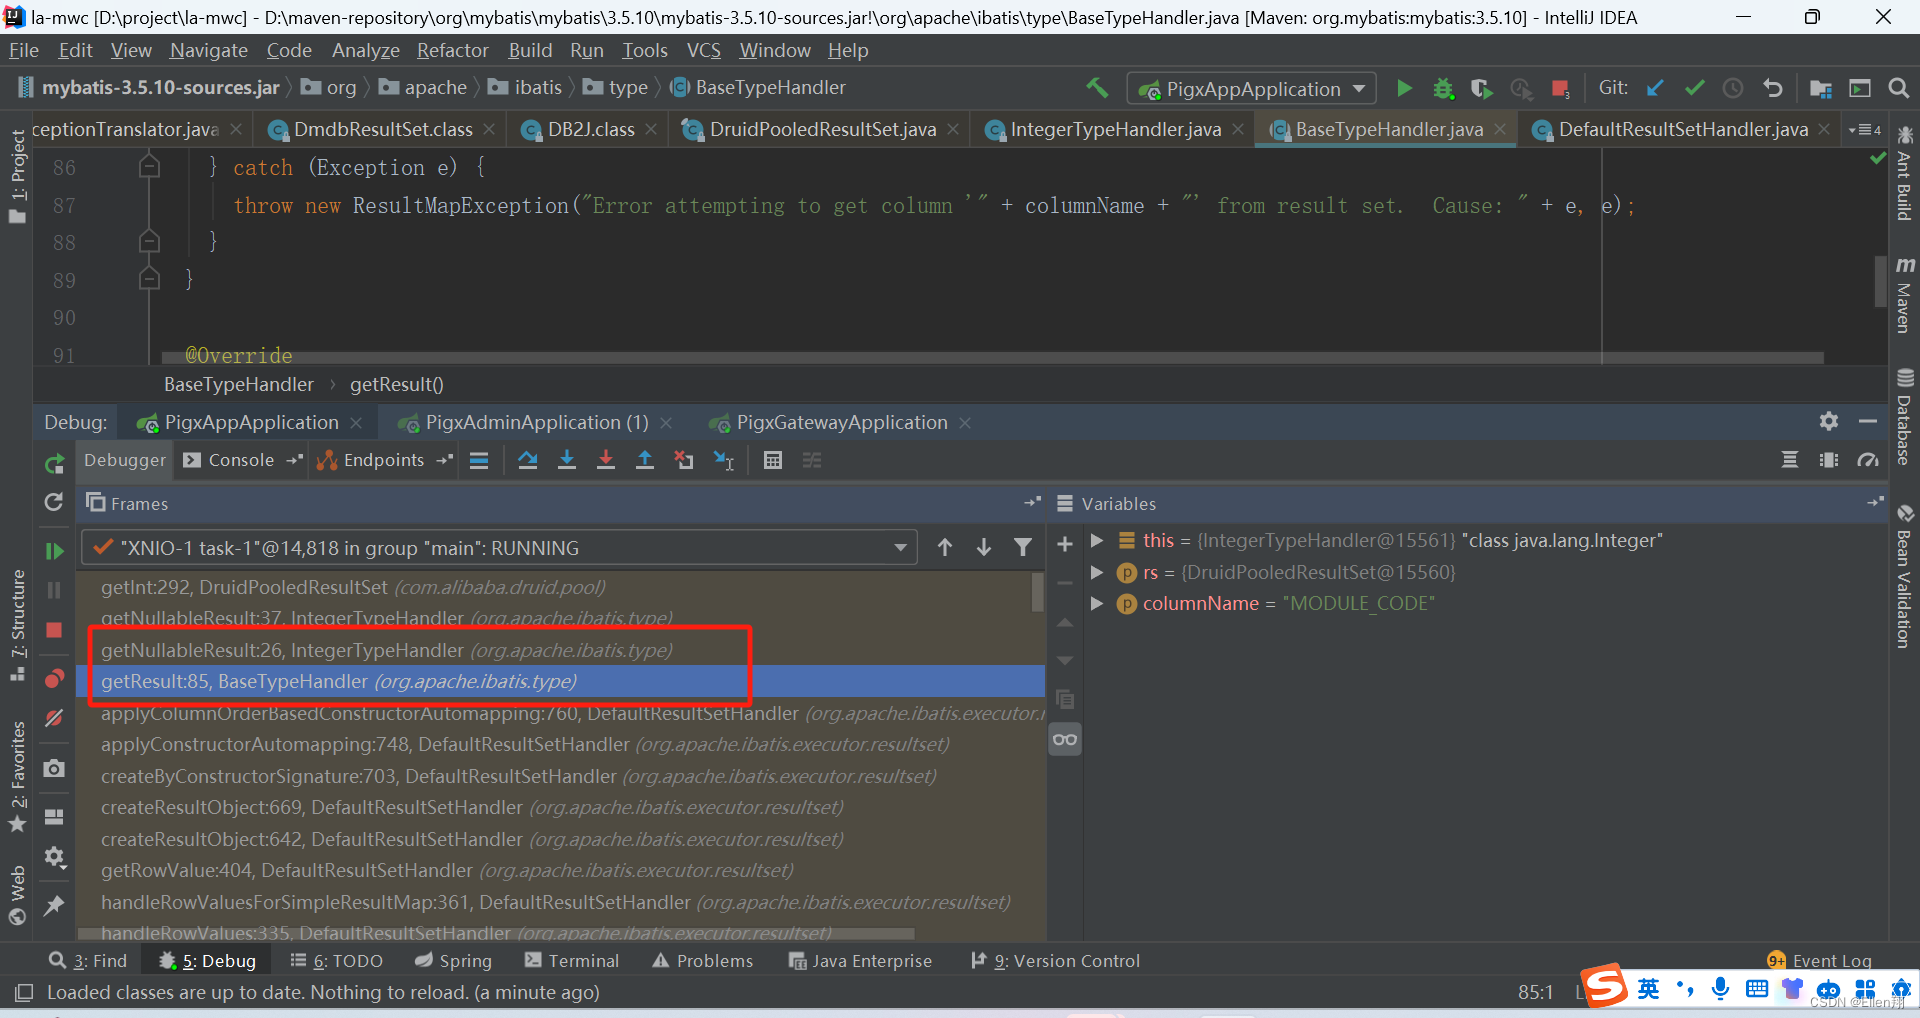Expand the 'this' variable node
This screenshot has width=1920, height=1018.
(x=1097, y=541)
